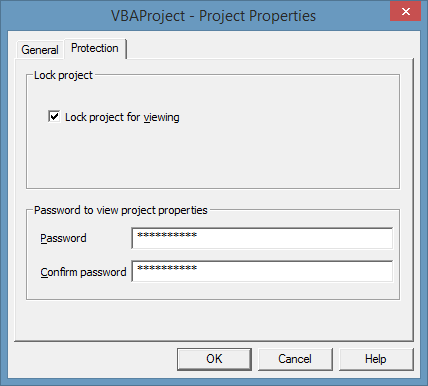This screenshot has height=386, width=428.
Task: Click the 'Confirm password' field label
Action: (x=83, y=272)
